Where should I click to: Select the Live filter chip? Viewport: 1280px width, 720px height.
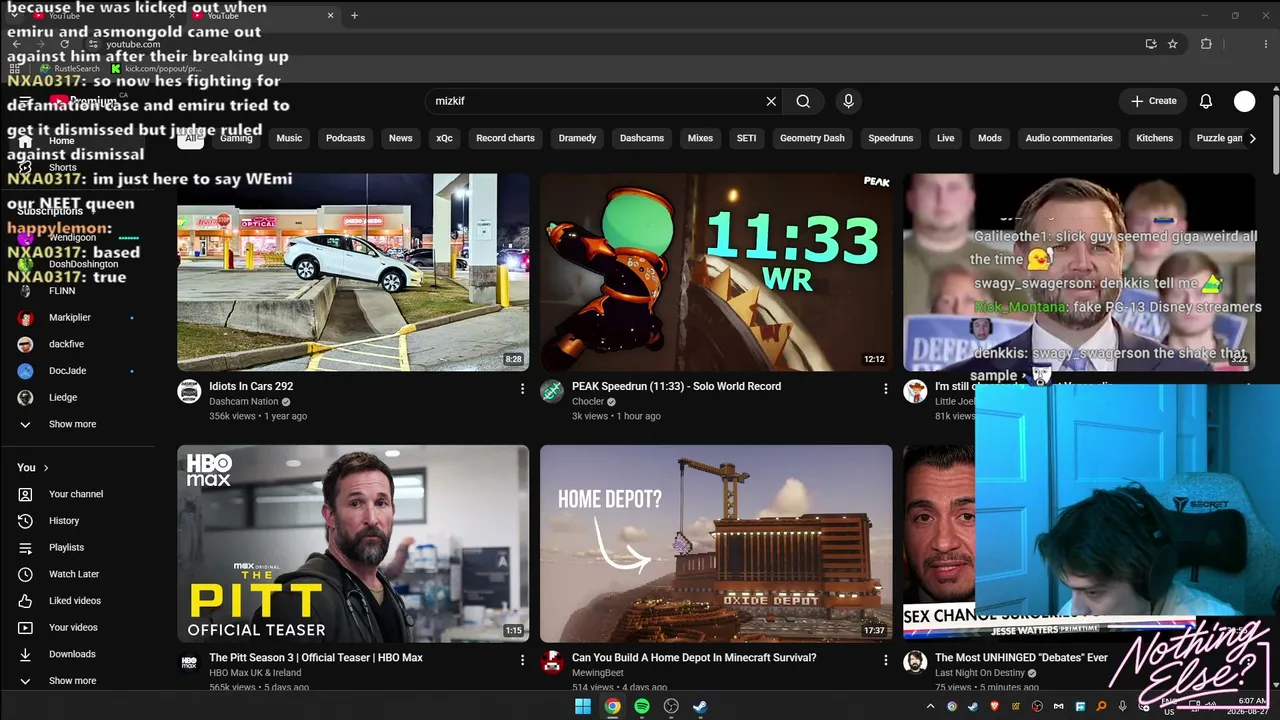pyautogui.click(x=945, y=138)
